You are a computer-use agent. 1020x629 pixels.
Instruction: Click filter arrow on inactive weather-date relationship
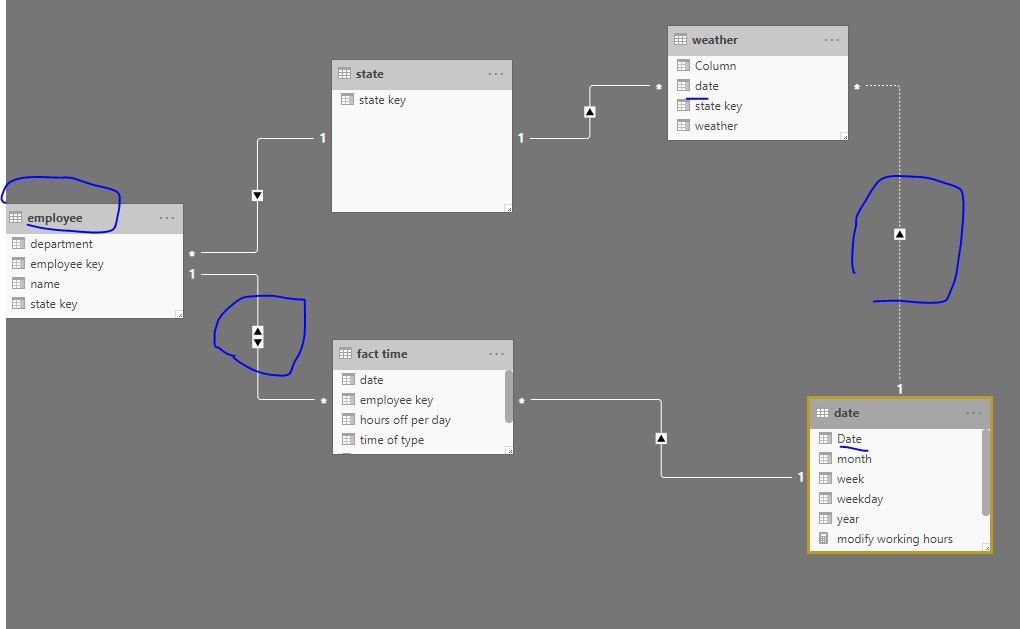pyautogui.click(x=900, y=234)
